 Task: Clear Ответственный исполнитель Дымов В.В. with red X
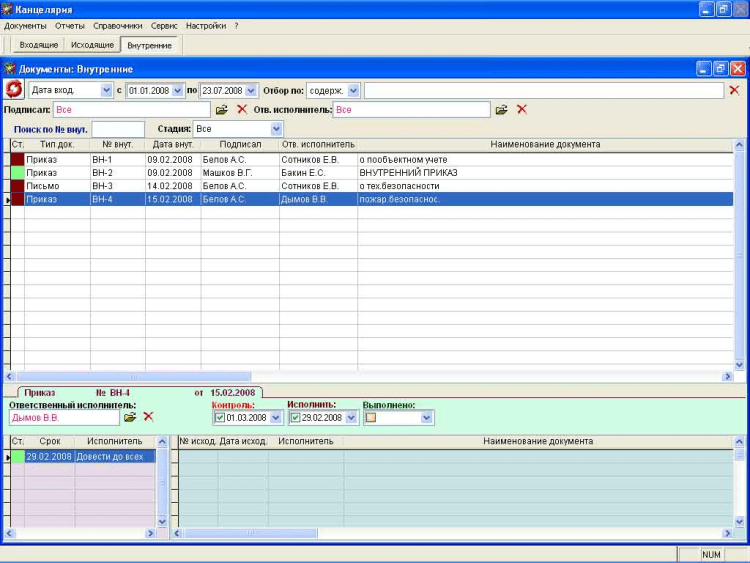149,417
